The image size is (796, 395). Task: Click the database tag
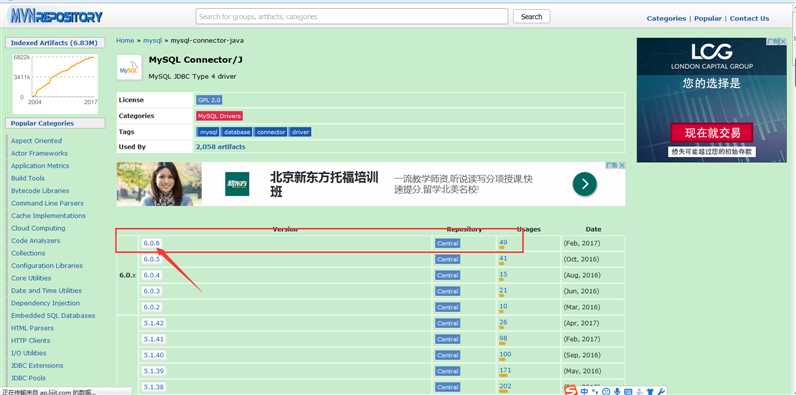tap(237, 132)
